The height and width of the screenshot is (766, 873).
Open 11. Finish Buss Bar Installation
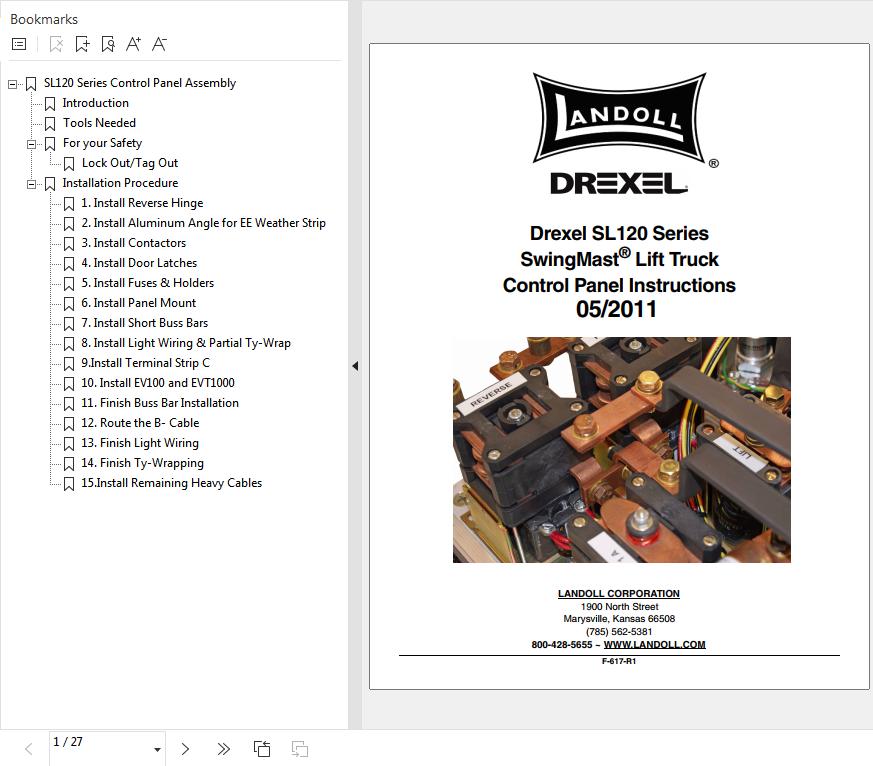coord(160,404)
